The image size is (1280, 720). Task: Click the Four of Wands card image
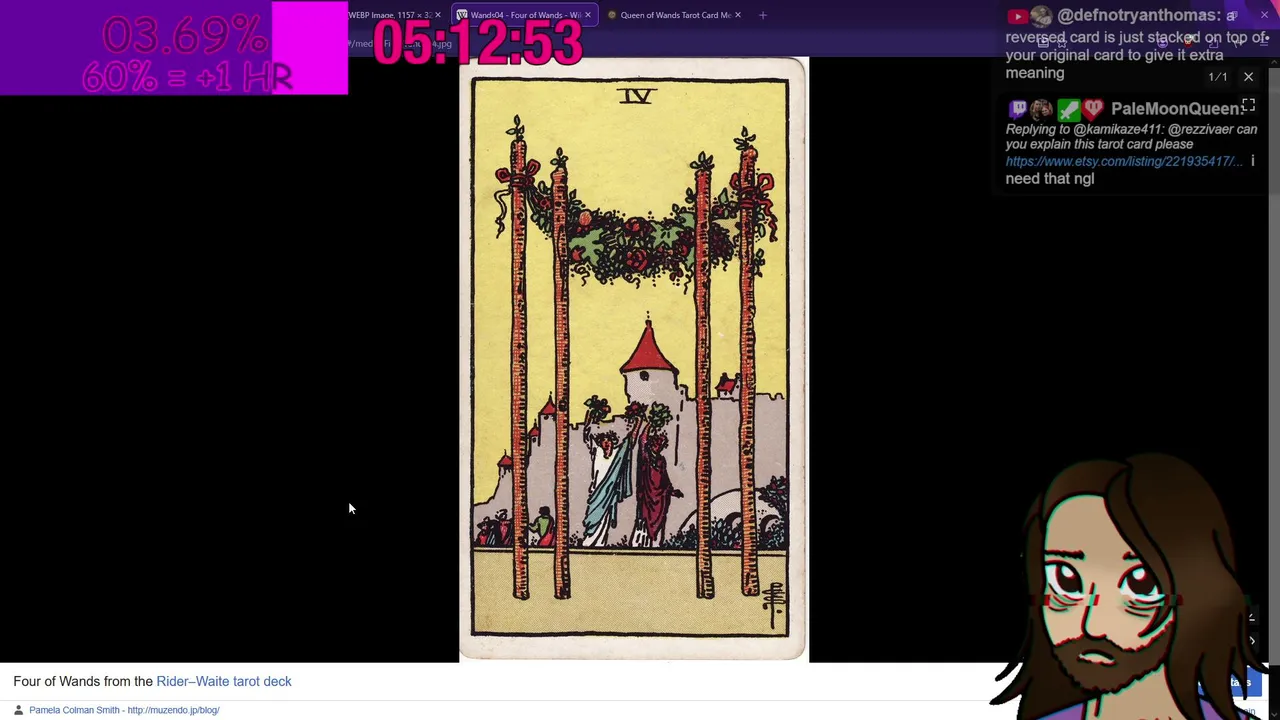tap(633, 359)
